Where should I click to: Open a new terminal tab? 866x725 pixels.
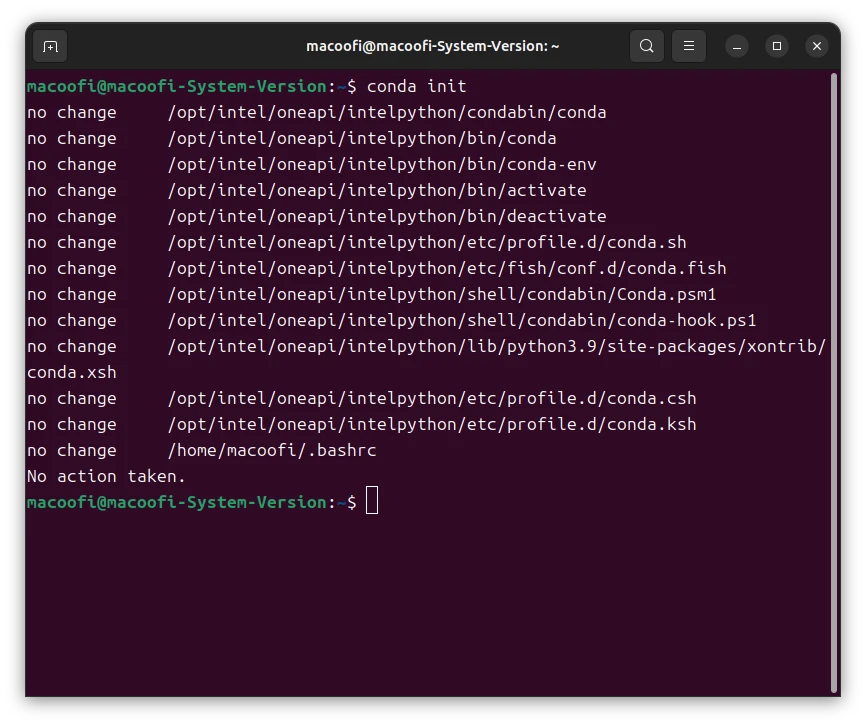pyautogui.click(x=51, y=46)
